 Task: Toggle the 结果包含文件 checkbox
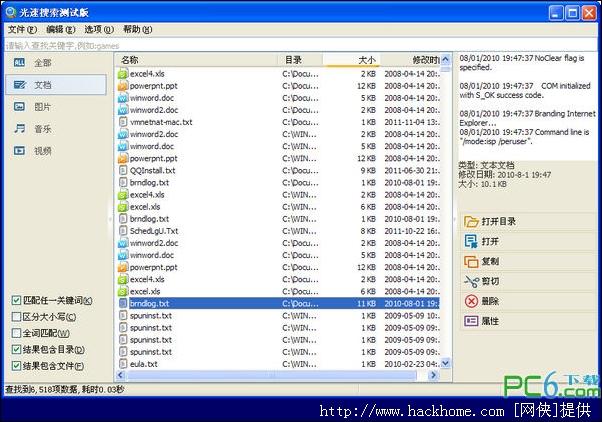click(16, 366)
